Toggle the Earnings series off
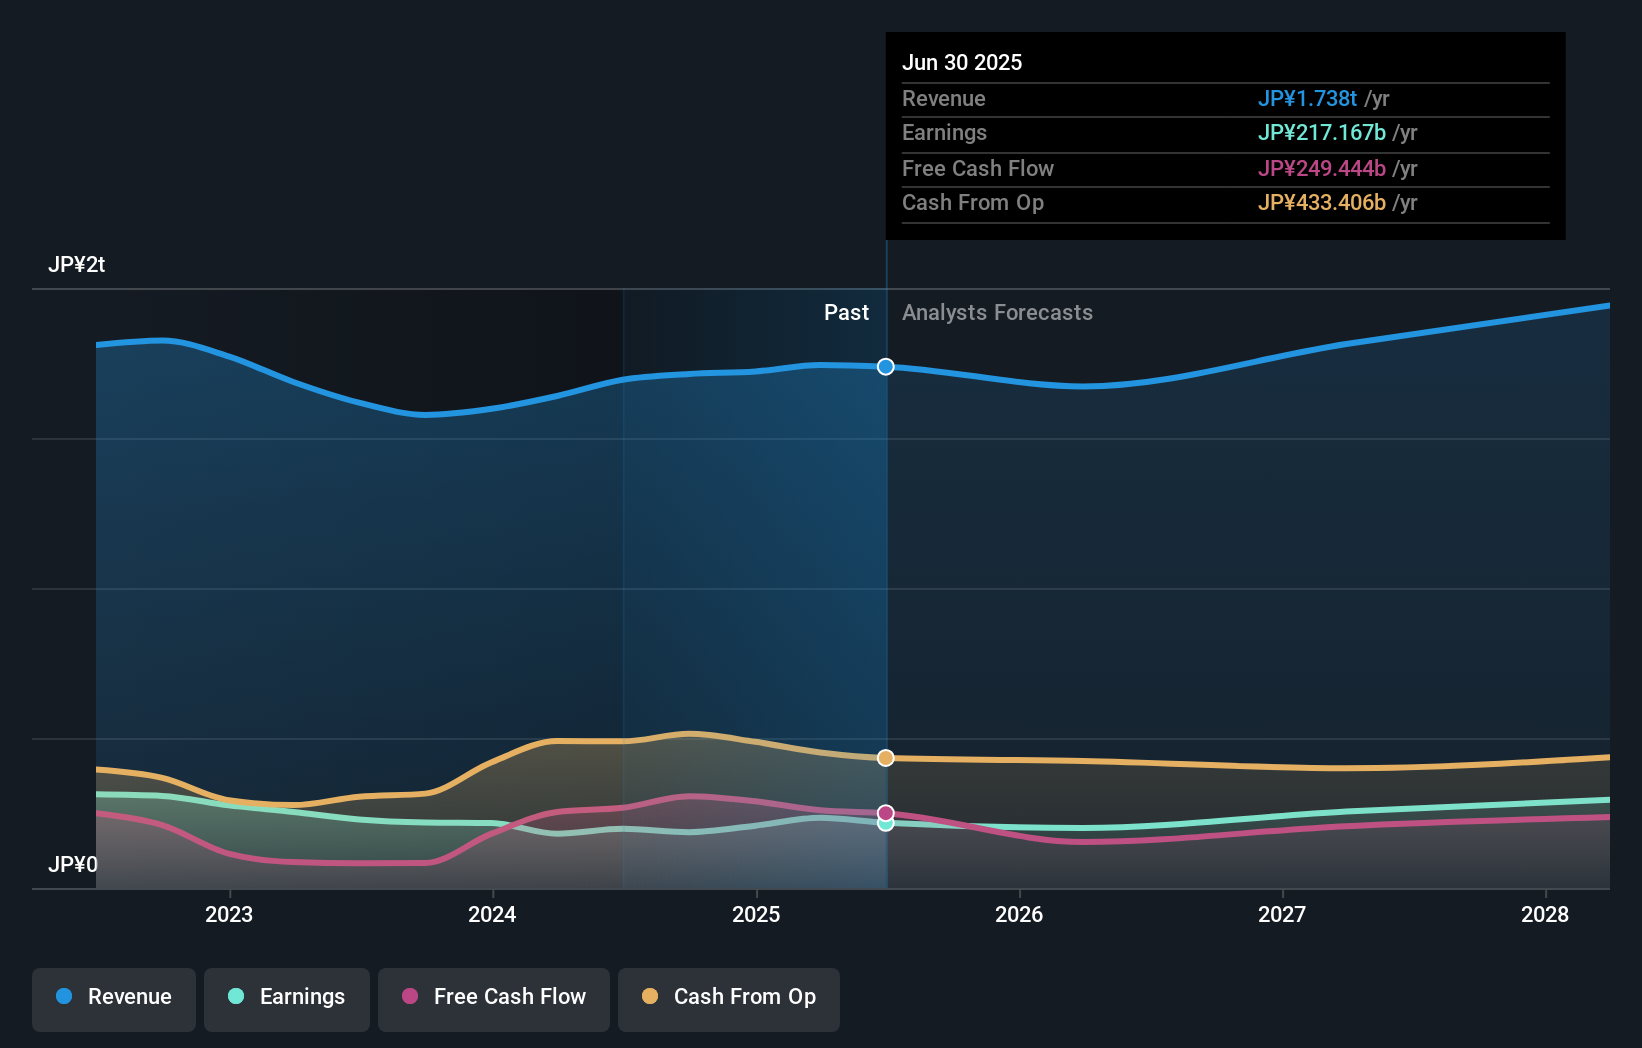This screenshot has width=1642, height=1048. (x=287, y=997)
